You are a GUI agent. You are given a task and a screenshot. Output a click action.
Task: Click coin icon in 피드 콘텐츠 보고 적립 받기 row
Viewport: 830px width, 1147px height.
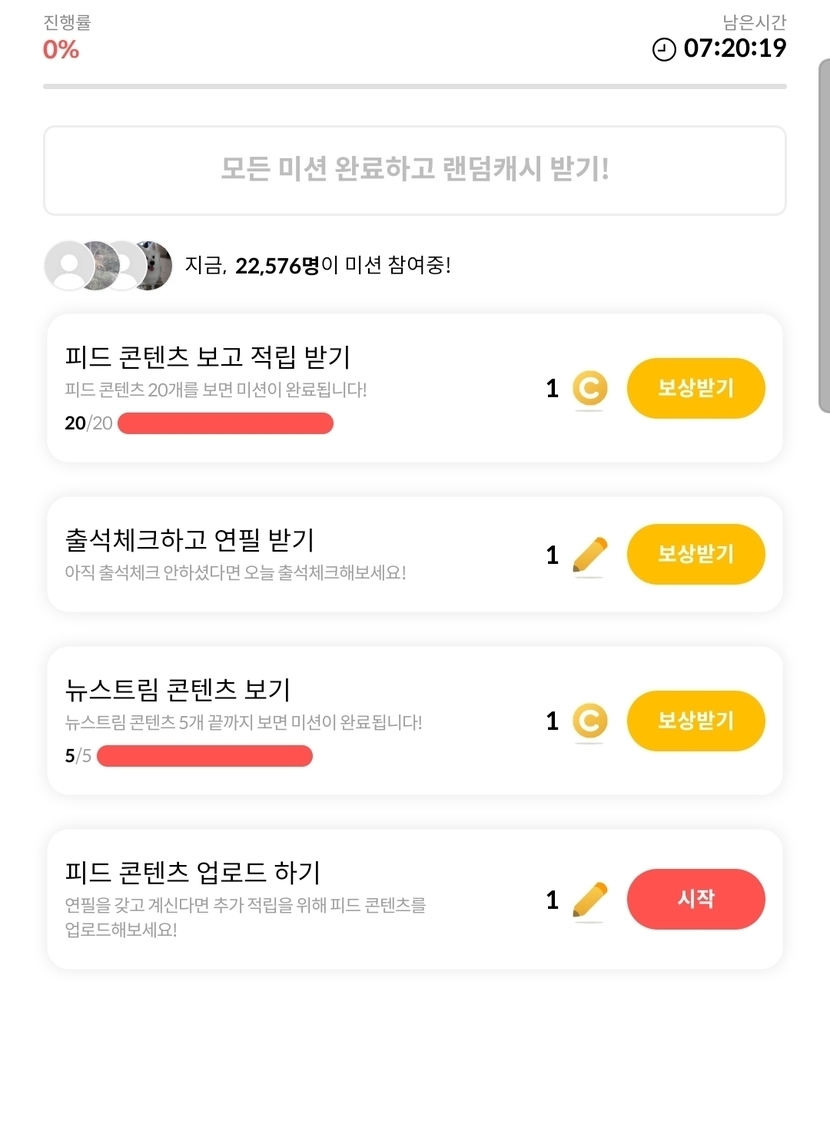pyautogui.click(x=590, y=388)
